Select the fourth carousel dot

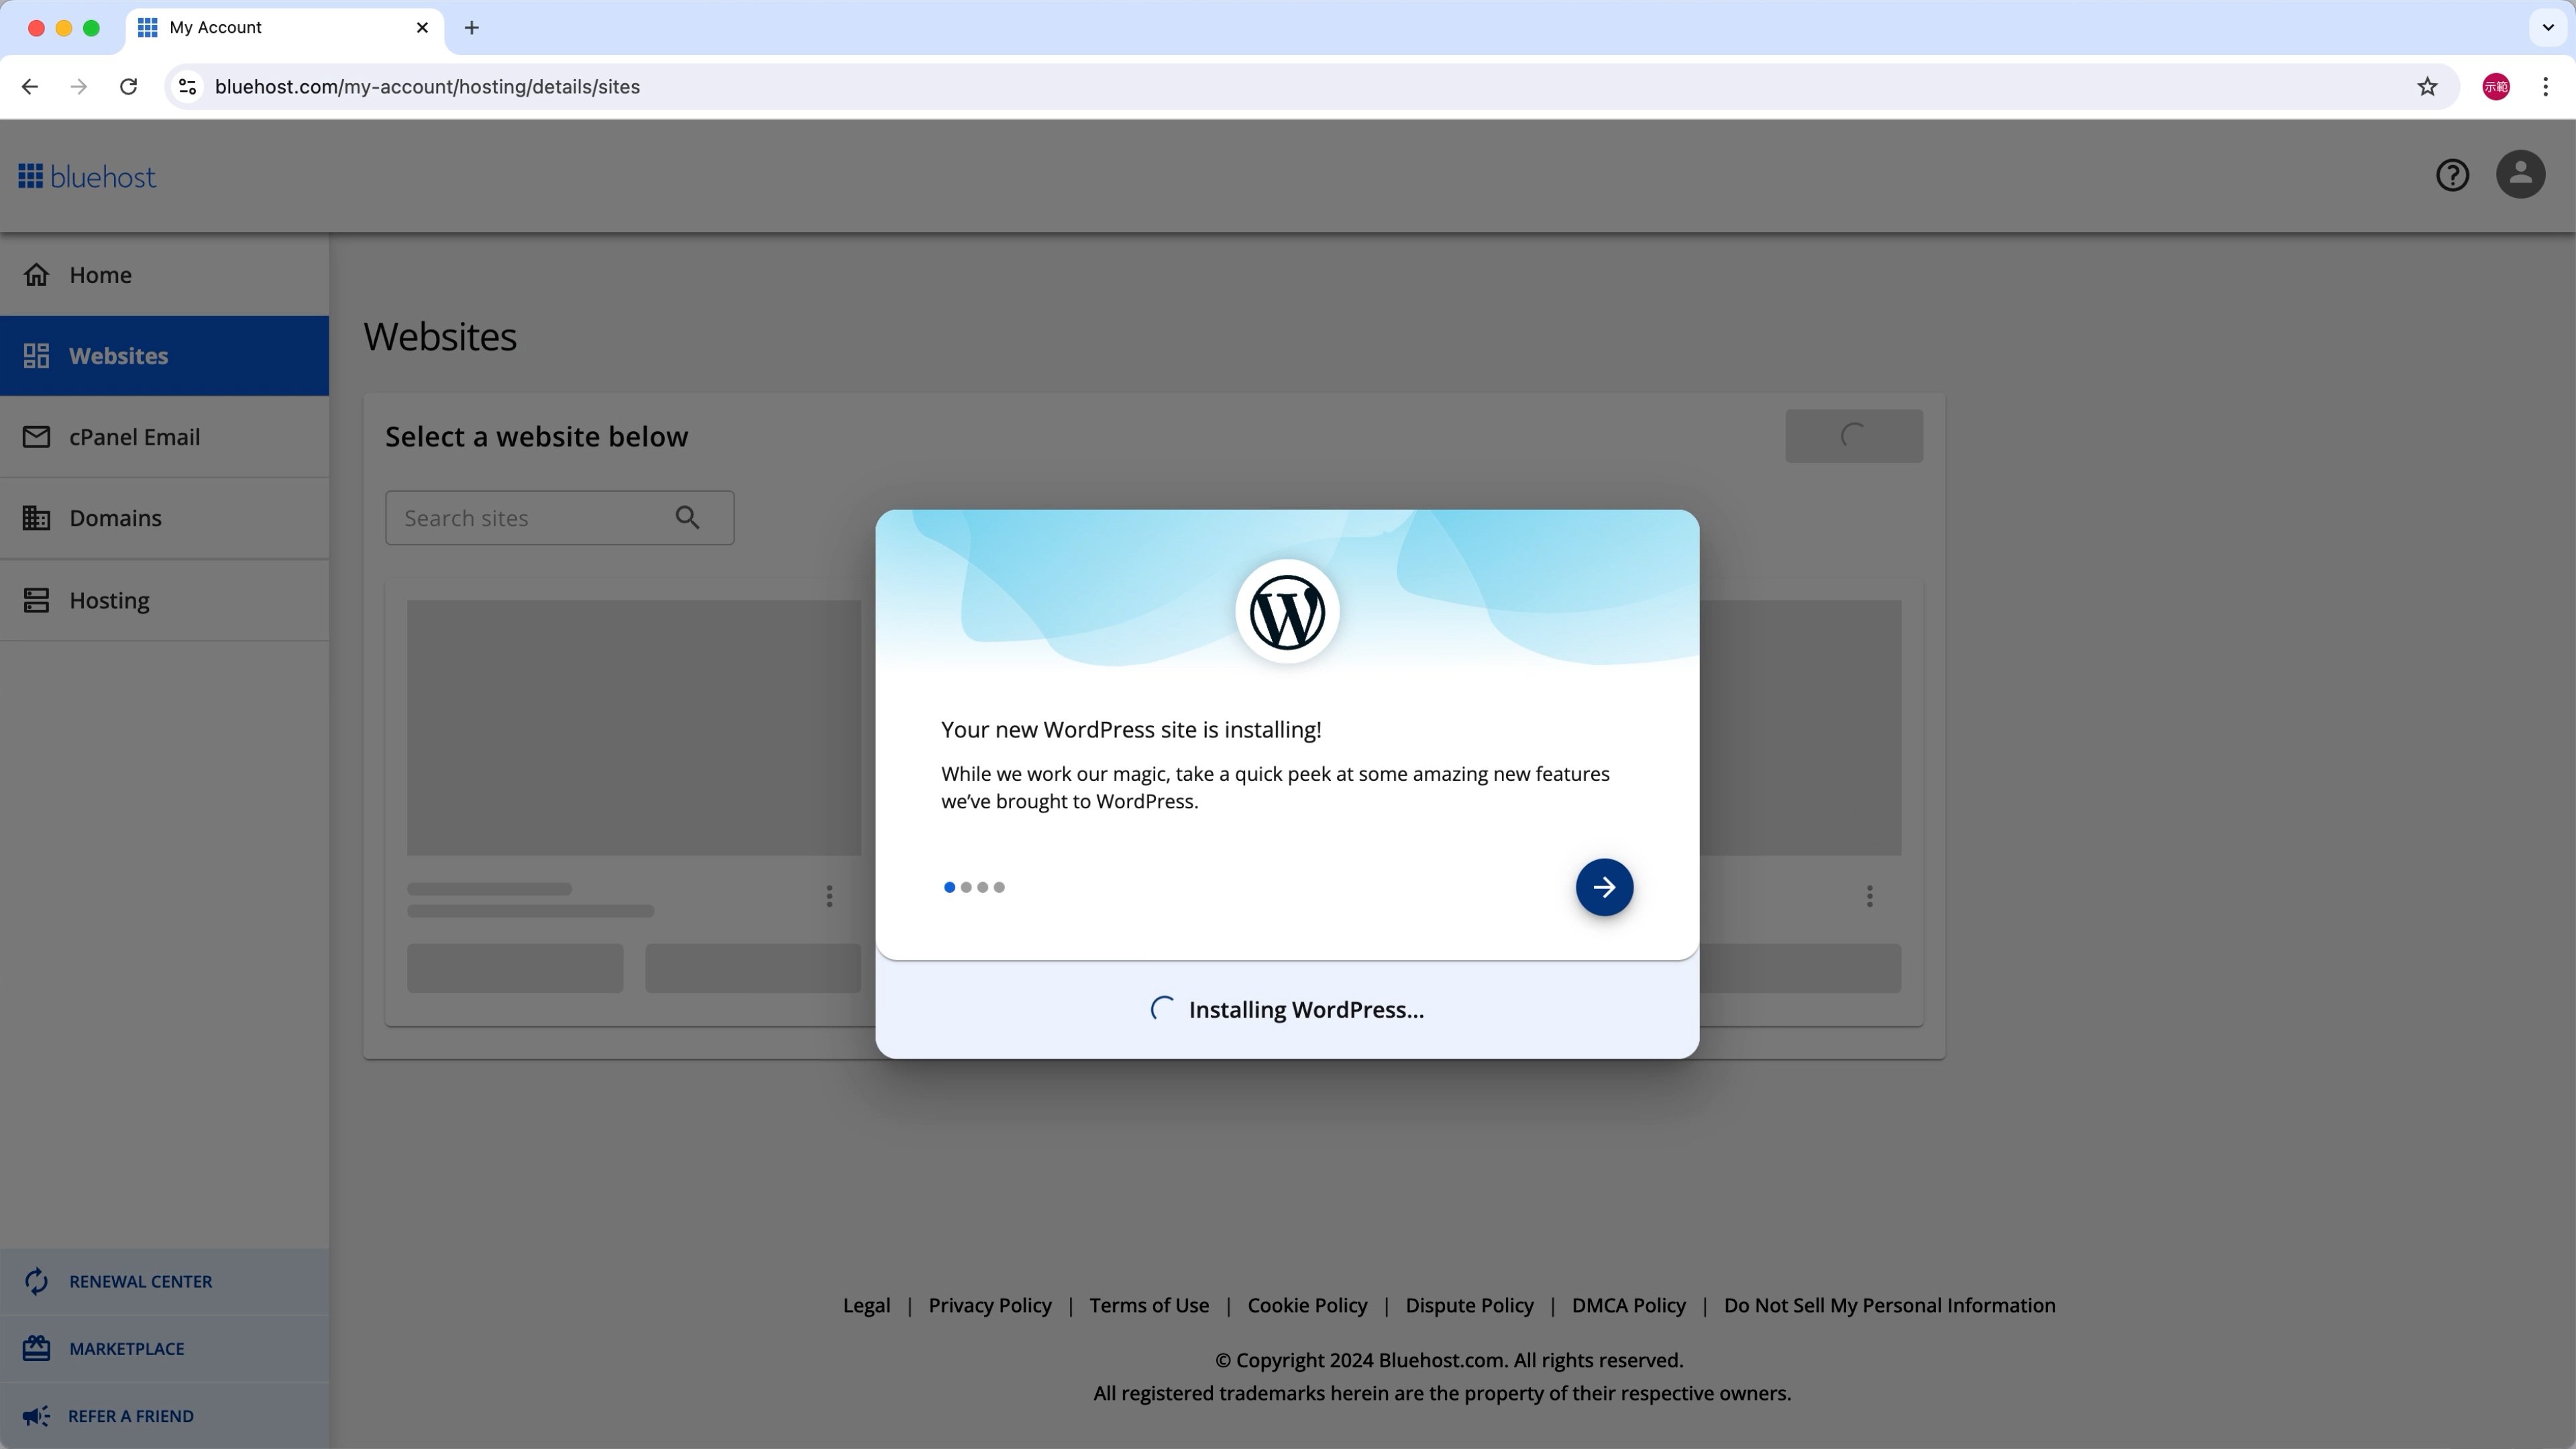tap(999, 887)
